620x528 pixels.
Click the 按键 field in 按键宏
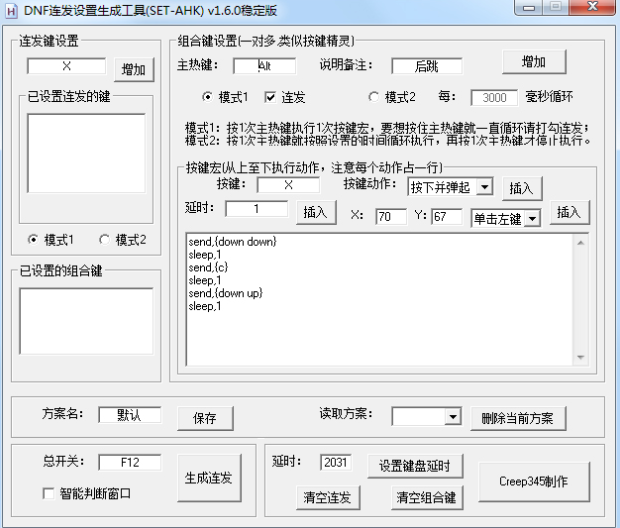click(x=288, y=185)
